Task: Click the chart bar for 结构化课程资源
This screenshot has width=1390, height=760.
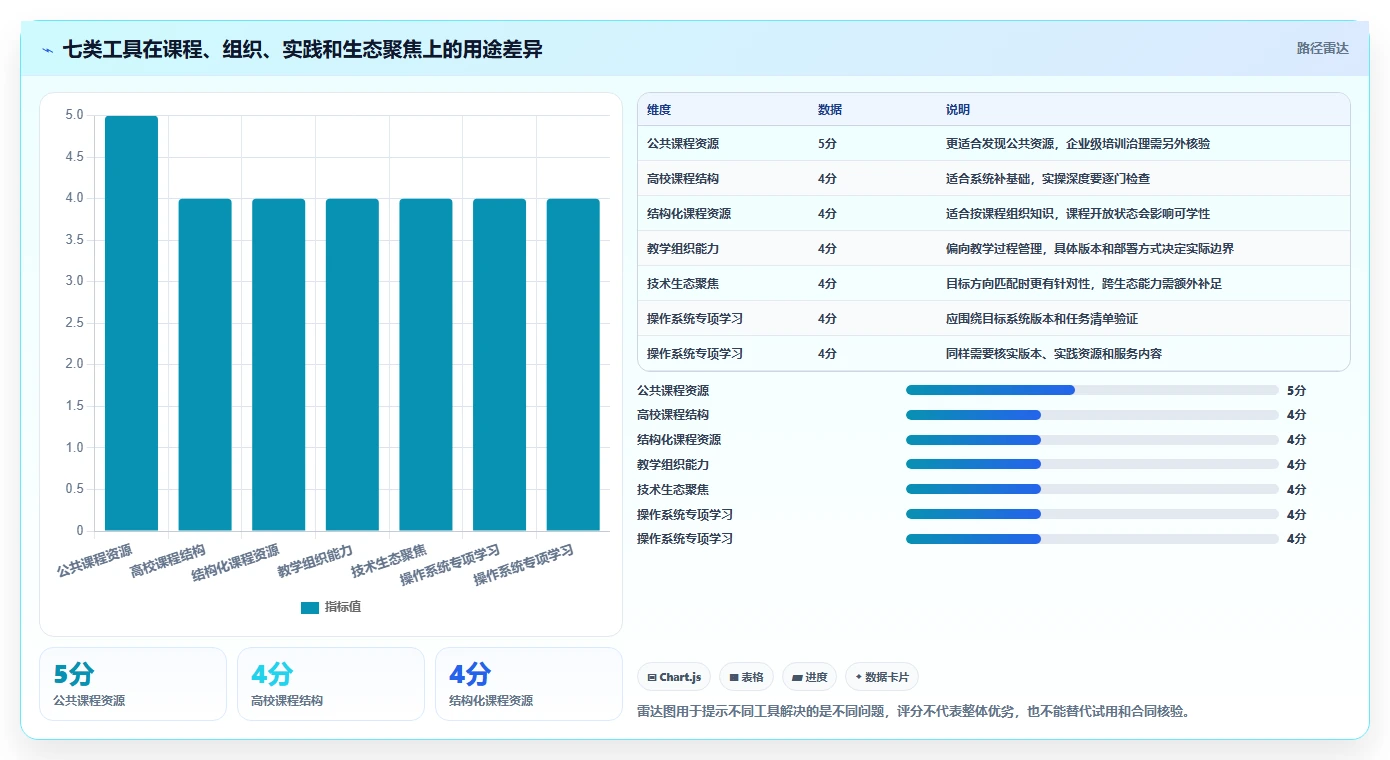Action: point(278,365)
